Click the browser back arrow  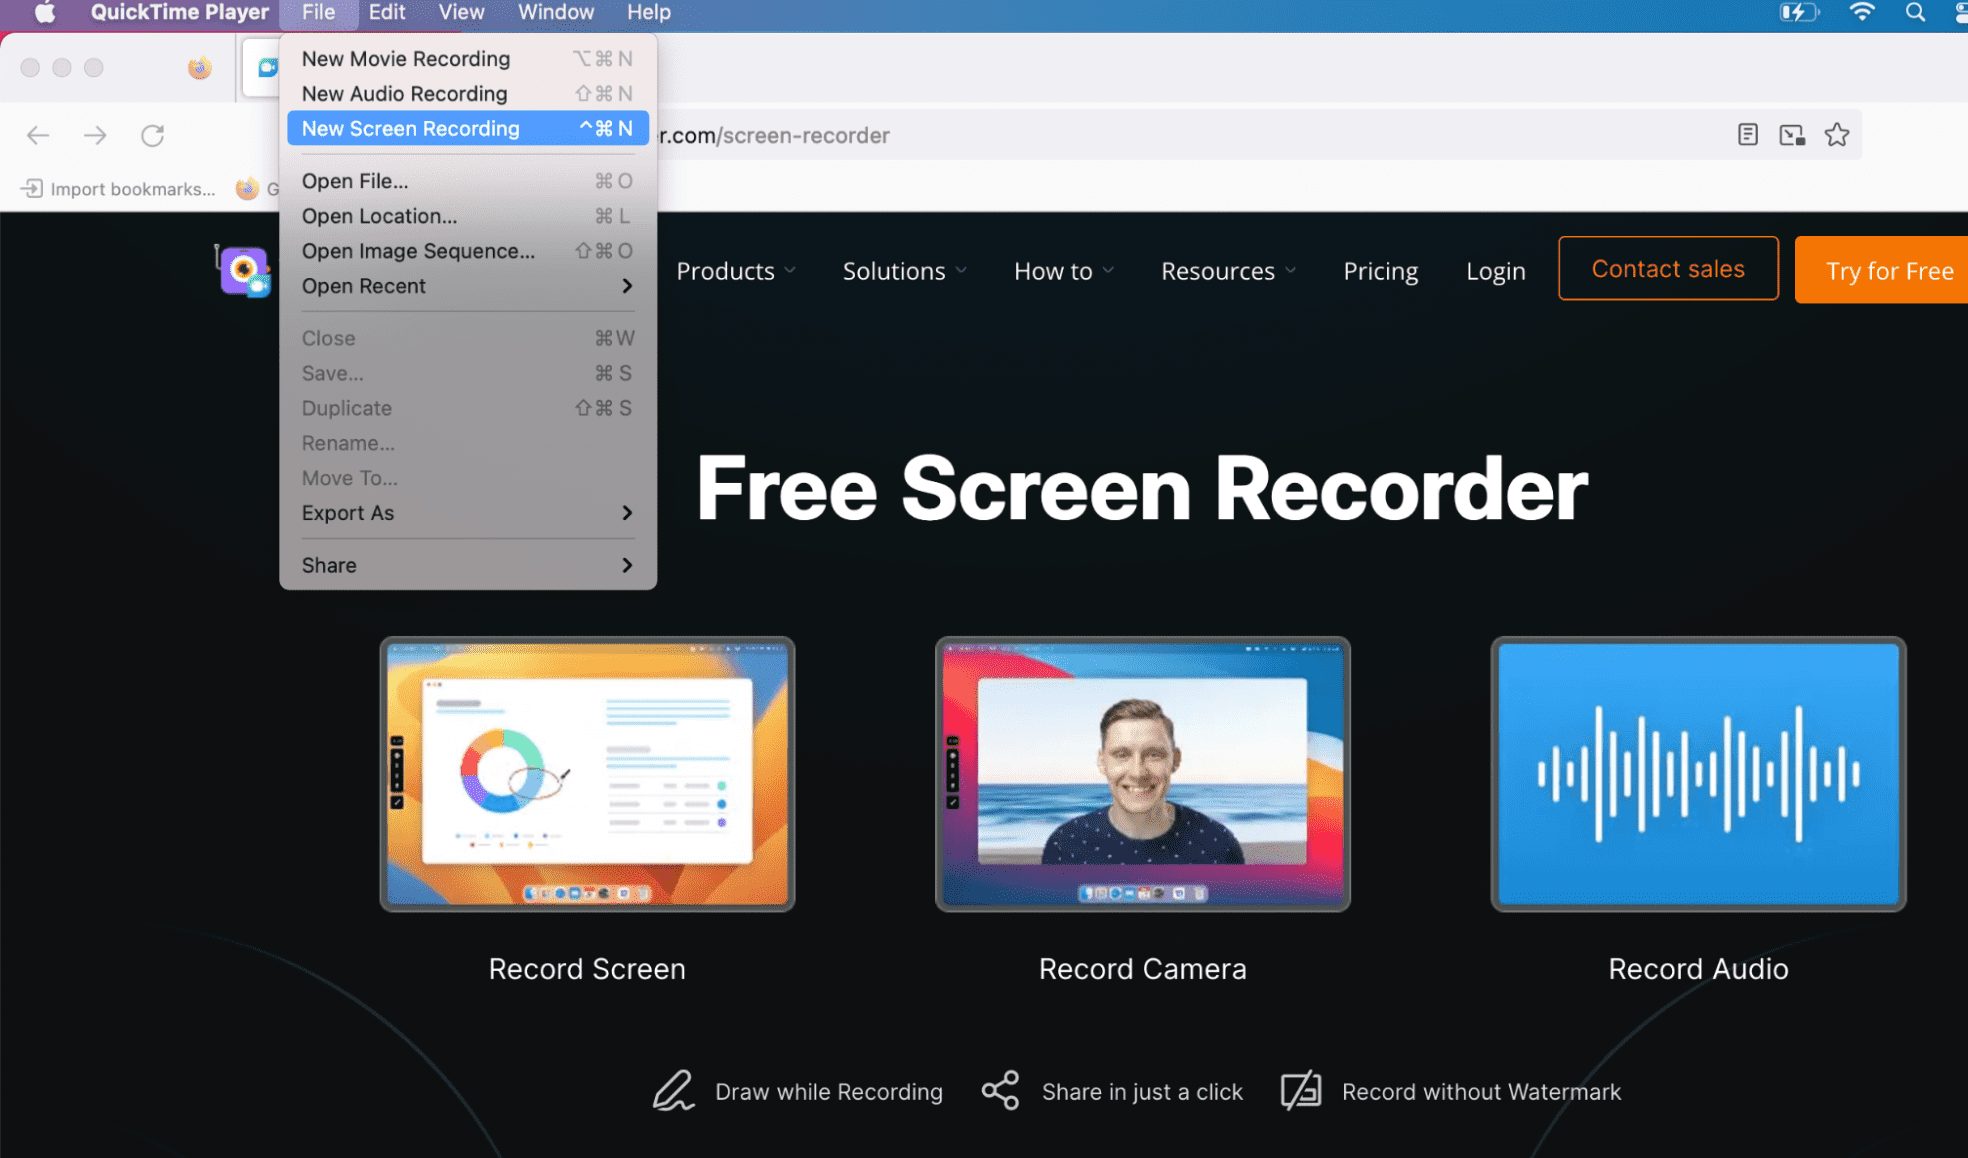click(39, 135)
